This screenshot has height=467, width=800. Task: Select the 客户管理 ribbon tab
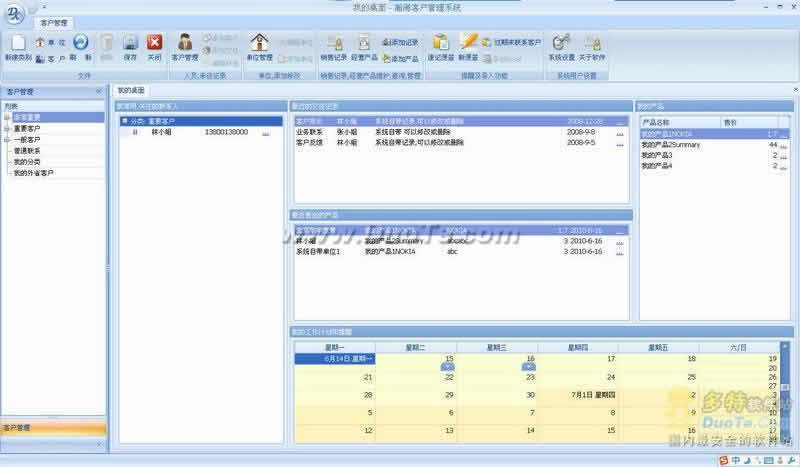[x=54, y=21]
